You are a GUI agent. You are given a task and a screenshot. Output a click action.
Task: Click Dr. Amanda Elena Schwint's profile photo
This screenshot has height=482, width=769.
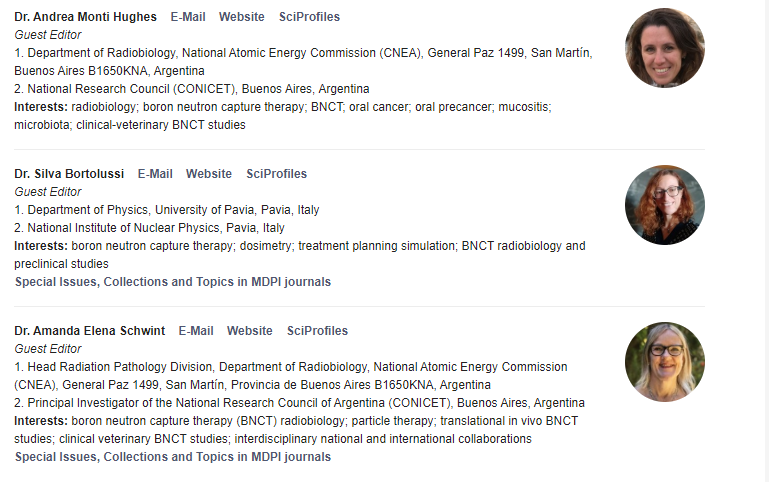(x=664, y=362)
